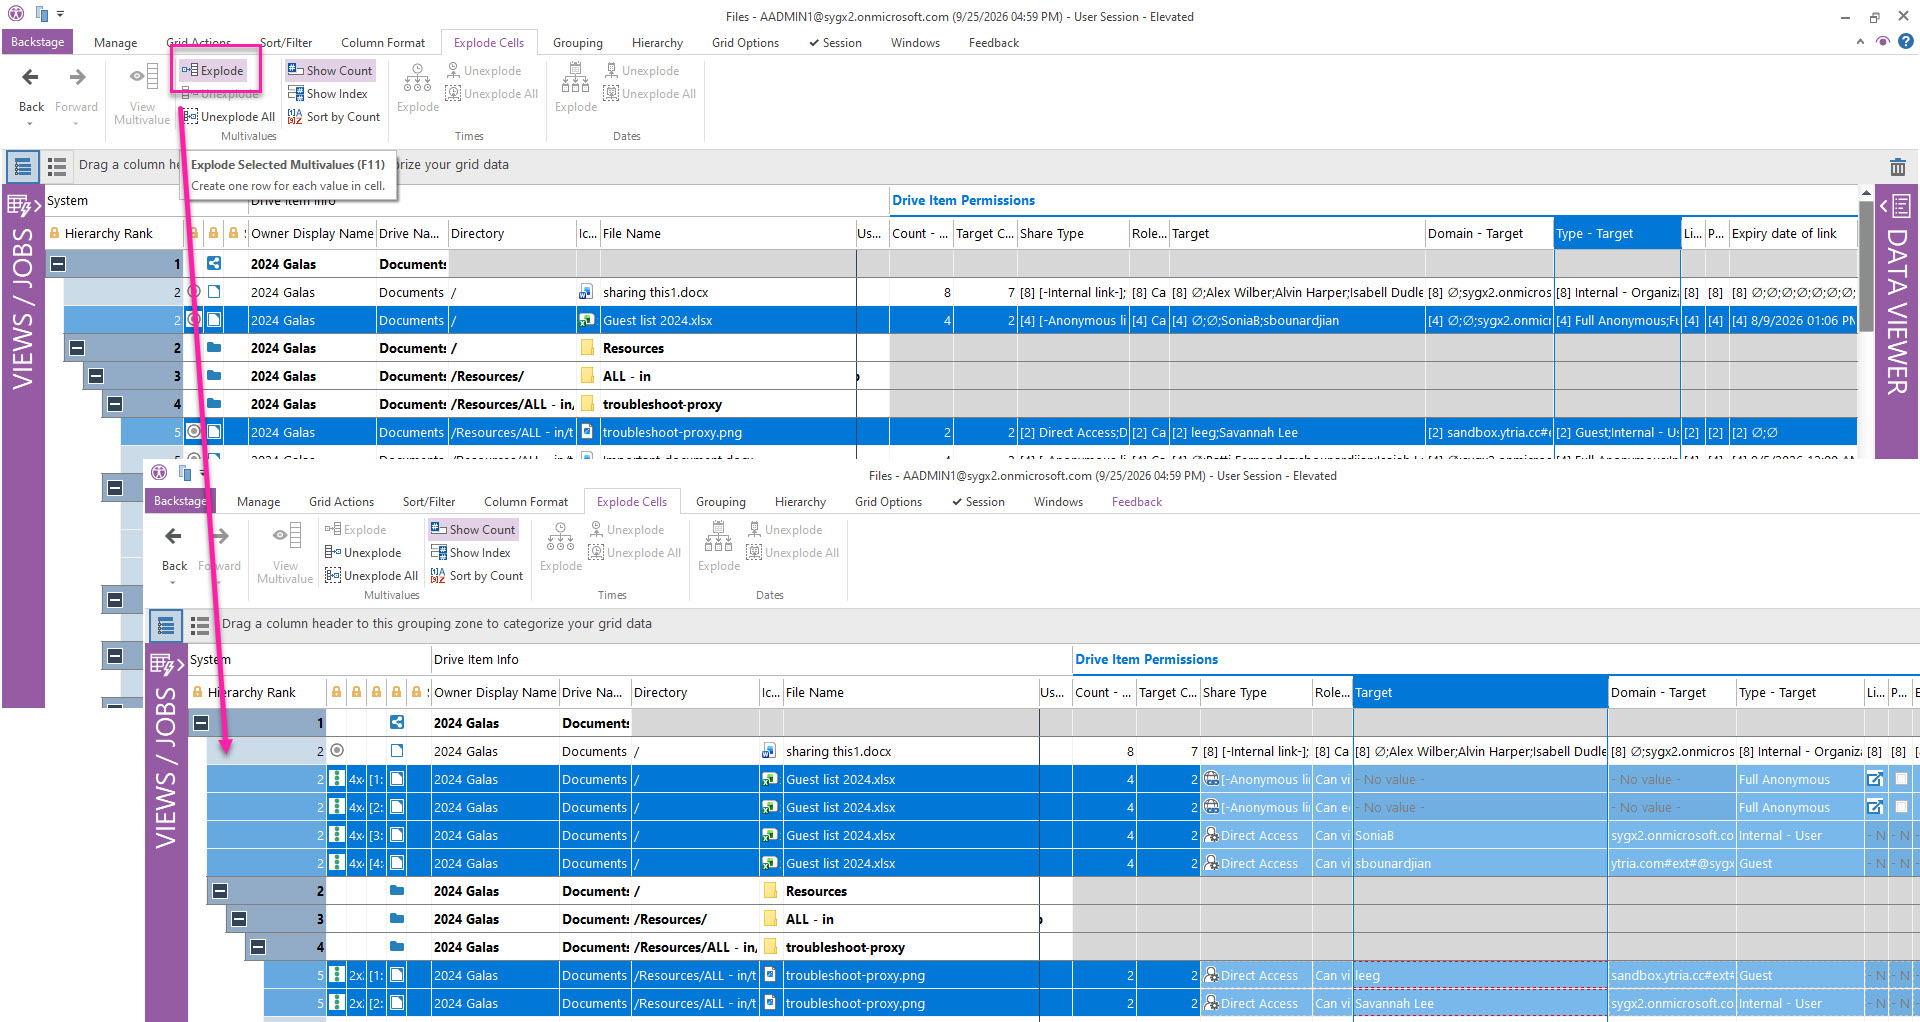Click Back arrow in lower window ribbon
Image resolution: width=1920 pixels, height=1022 pixels.
[174, 536]
